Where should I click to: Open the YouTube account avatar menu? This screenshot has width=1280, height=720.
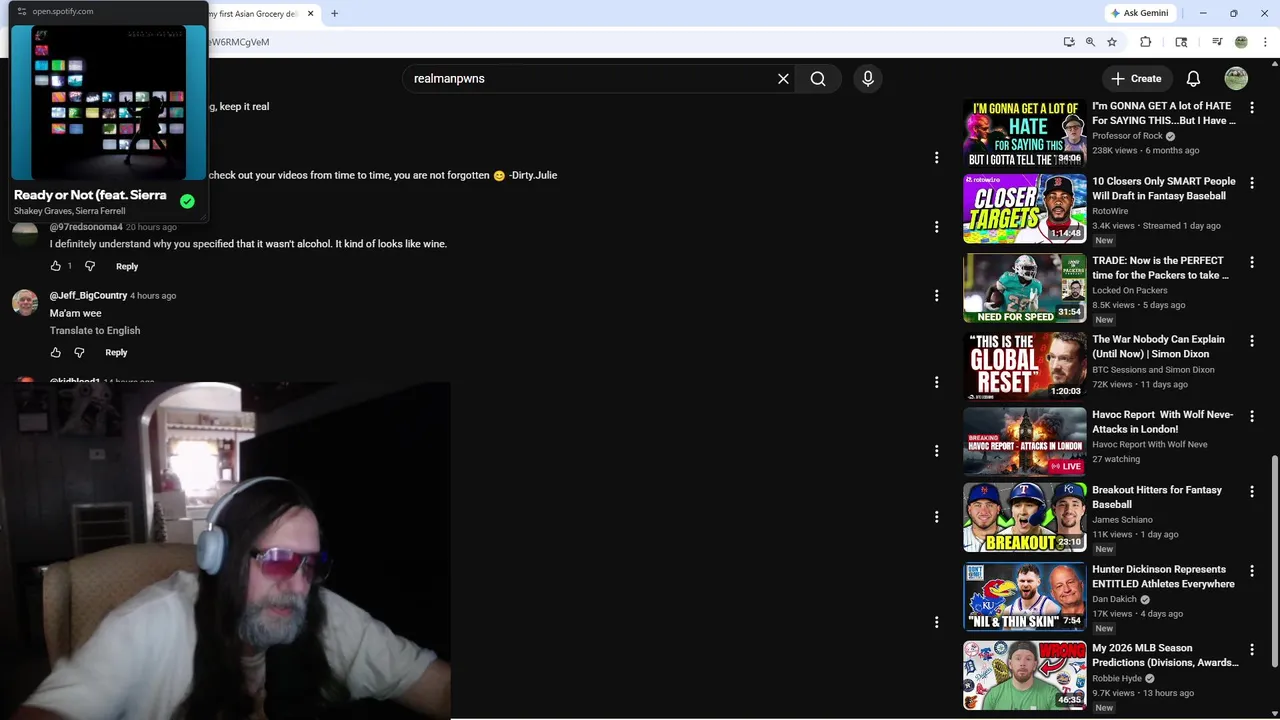[x=1236, y=79]
